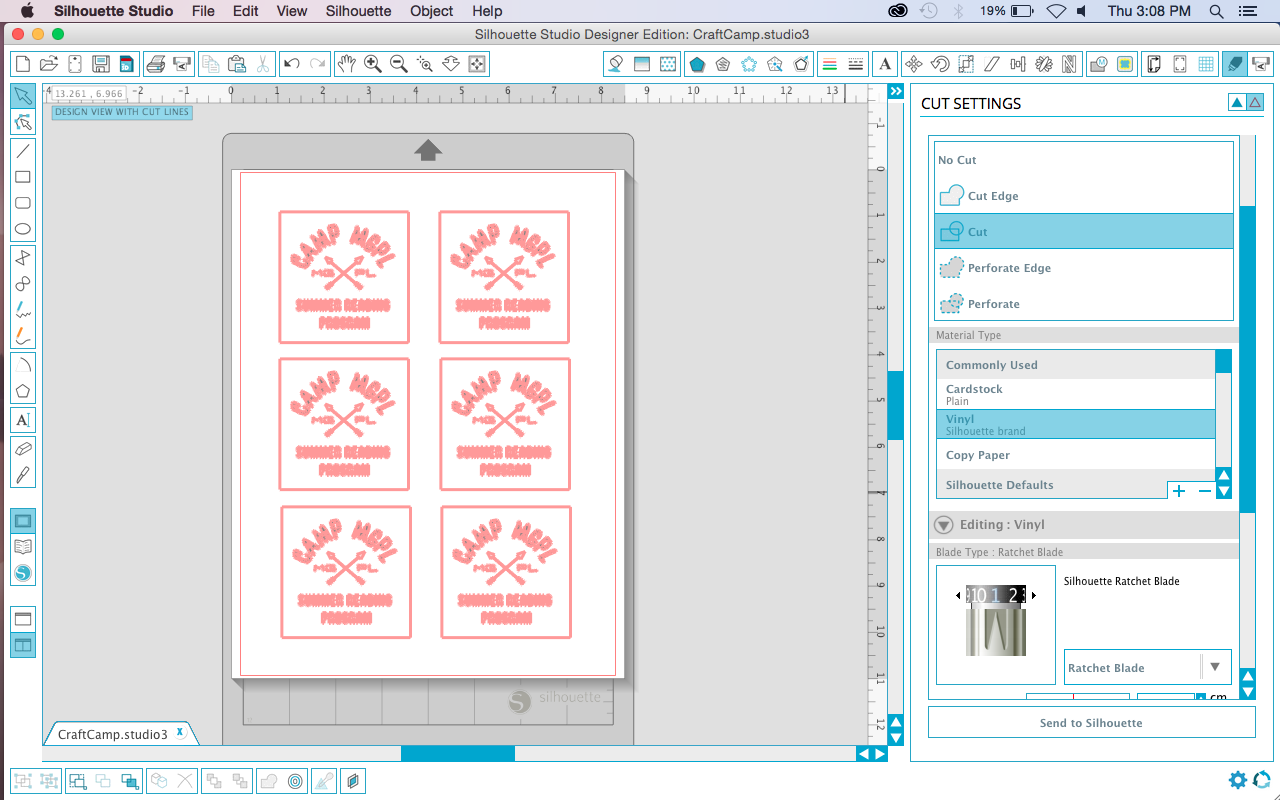The width and height of the screenshot is (1280, 800).
Task: Open the Library book icon
Action: point(23,547)
